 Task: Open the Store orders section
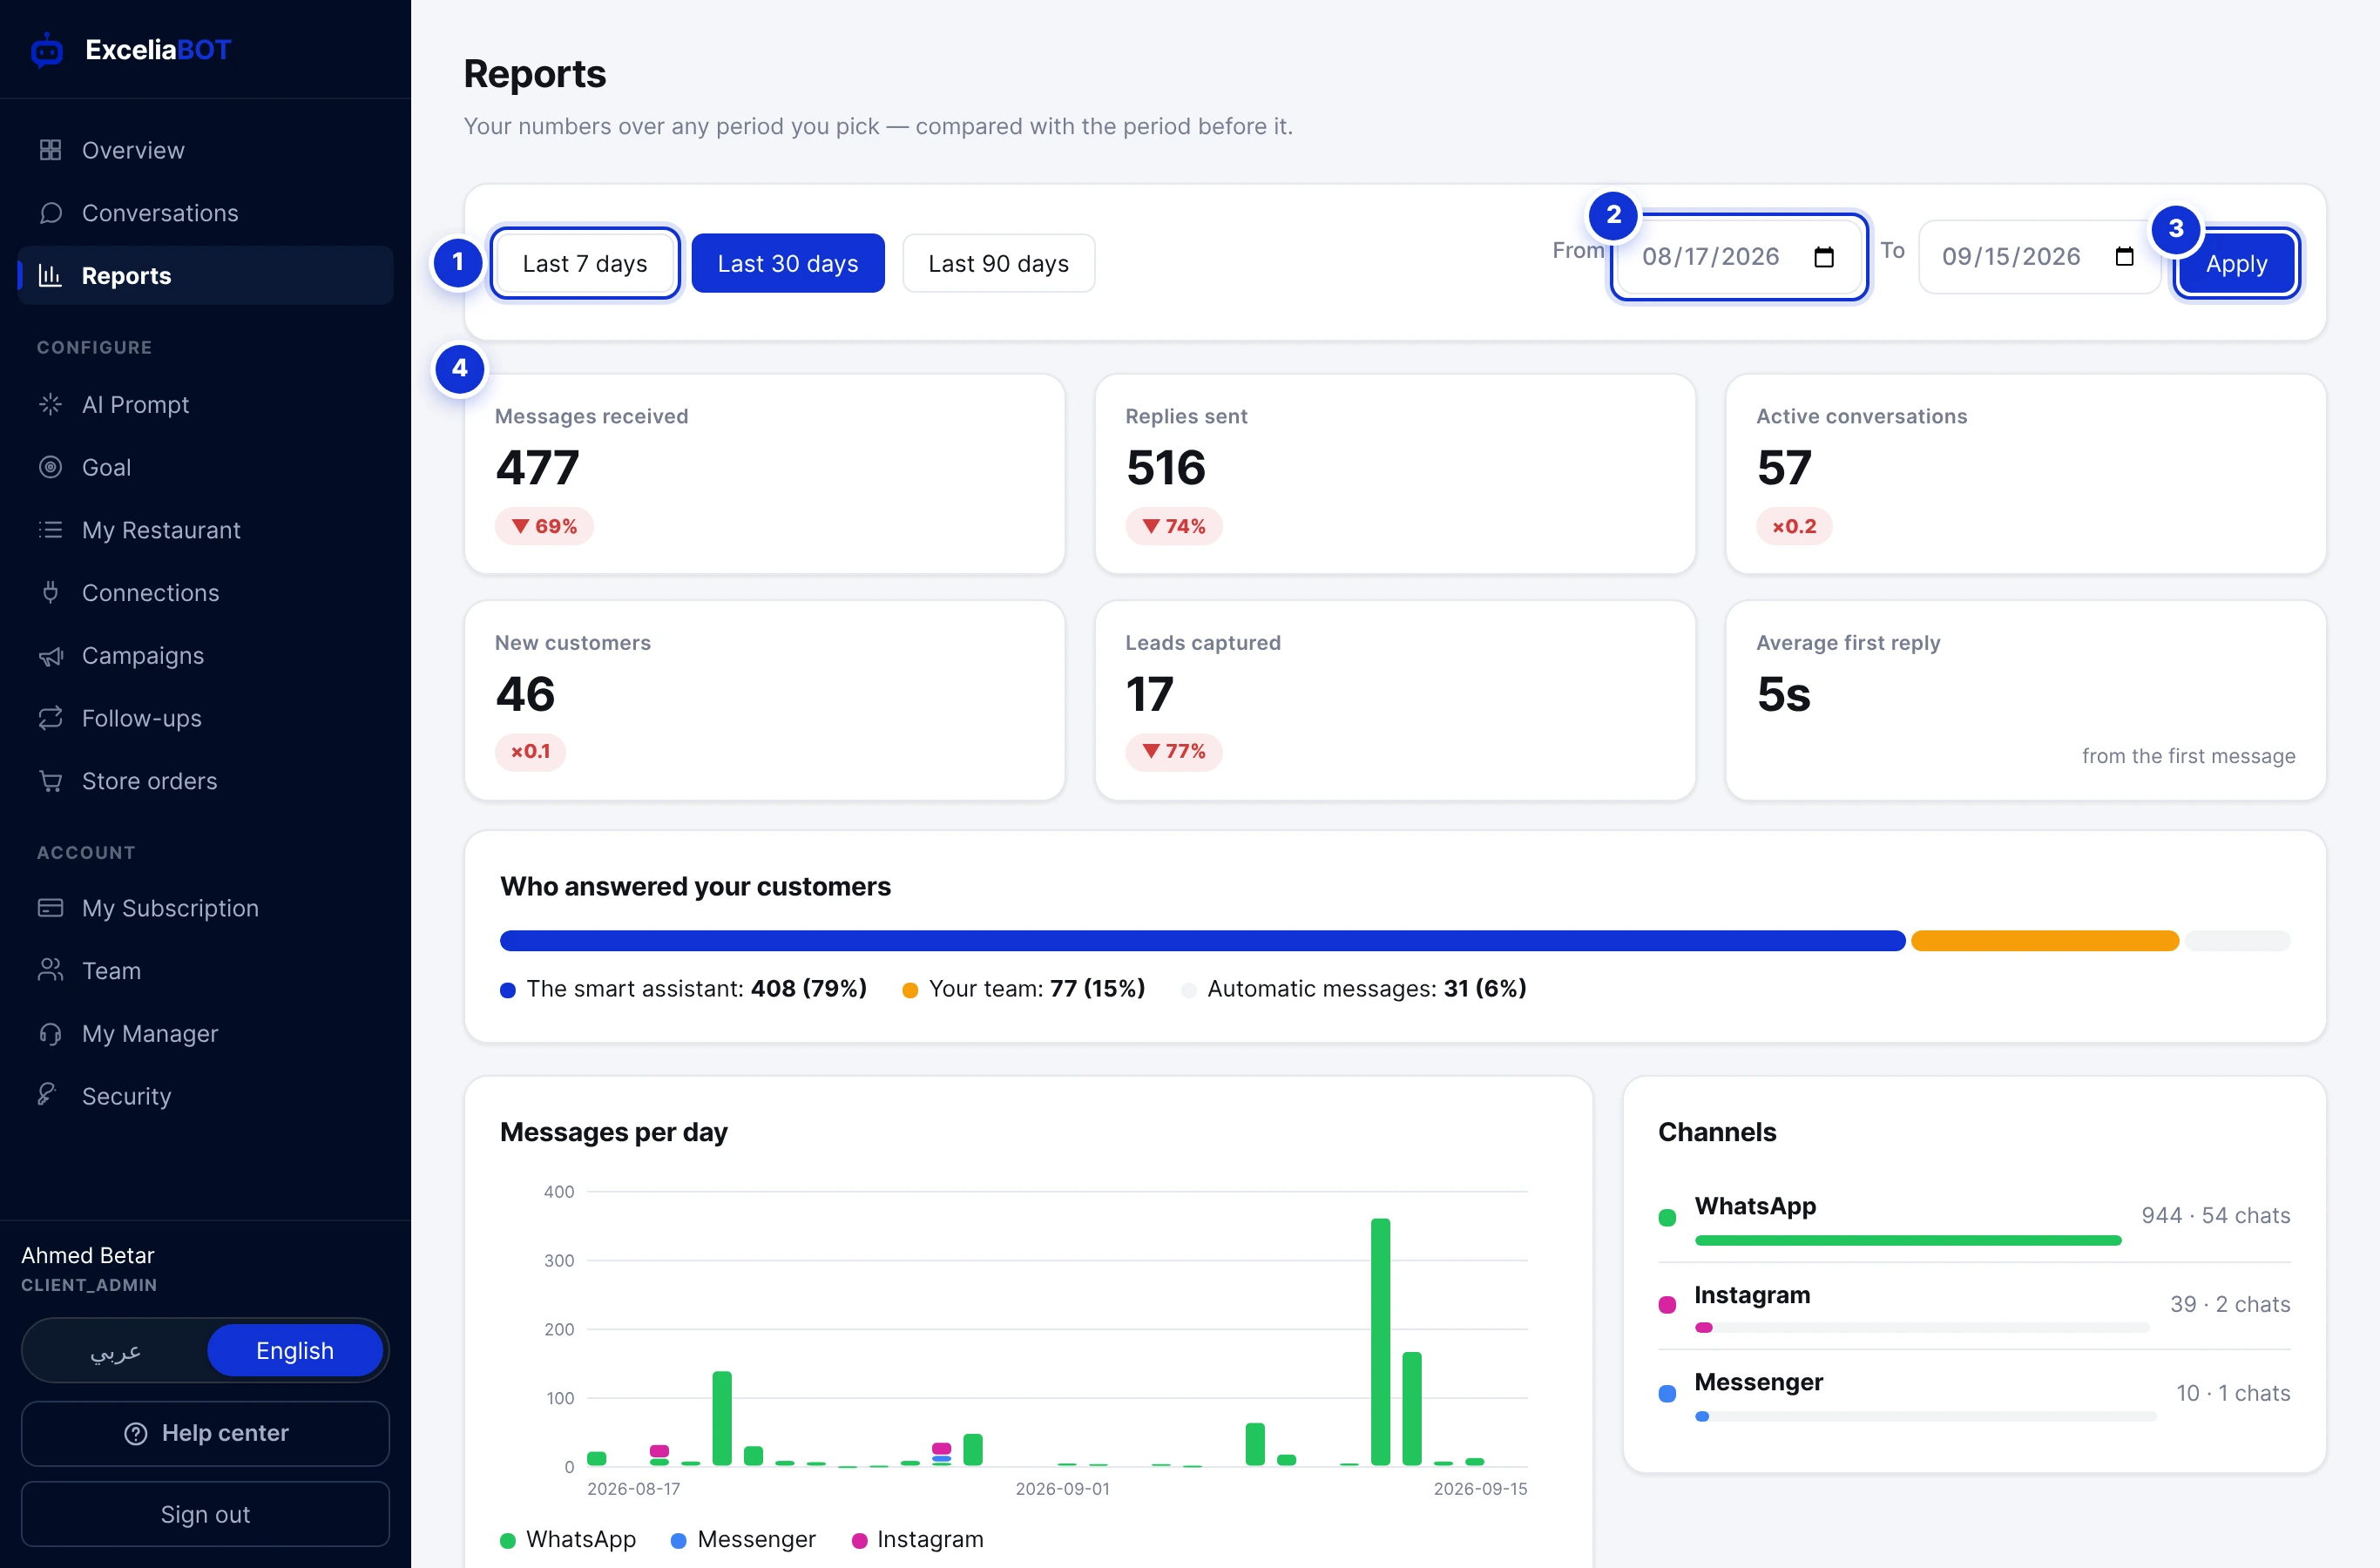tap(205, 781)
